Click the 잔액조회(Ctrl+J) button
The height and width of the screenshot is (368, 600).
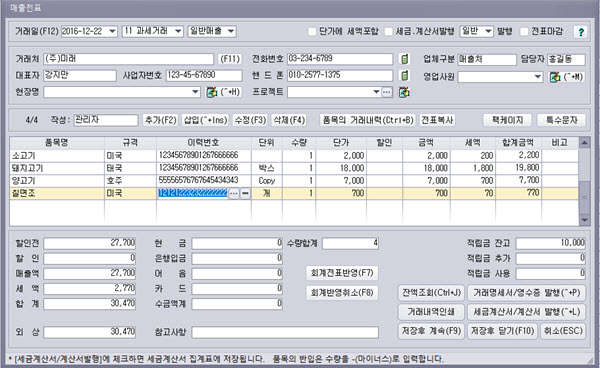pos(431,293)
